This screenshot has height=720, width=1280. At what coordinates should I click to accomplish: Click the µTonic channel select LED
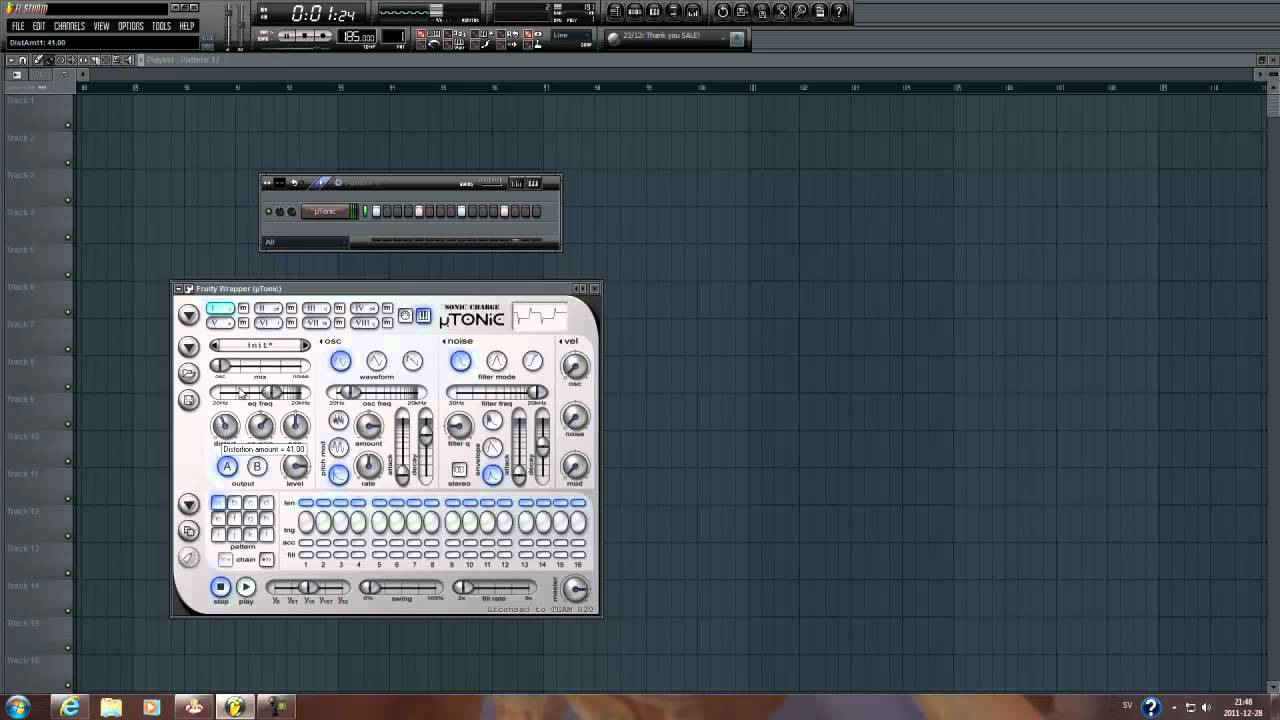pyautogui.click(x=365, y=211)
